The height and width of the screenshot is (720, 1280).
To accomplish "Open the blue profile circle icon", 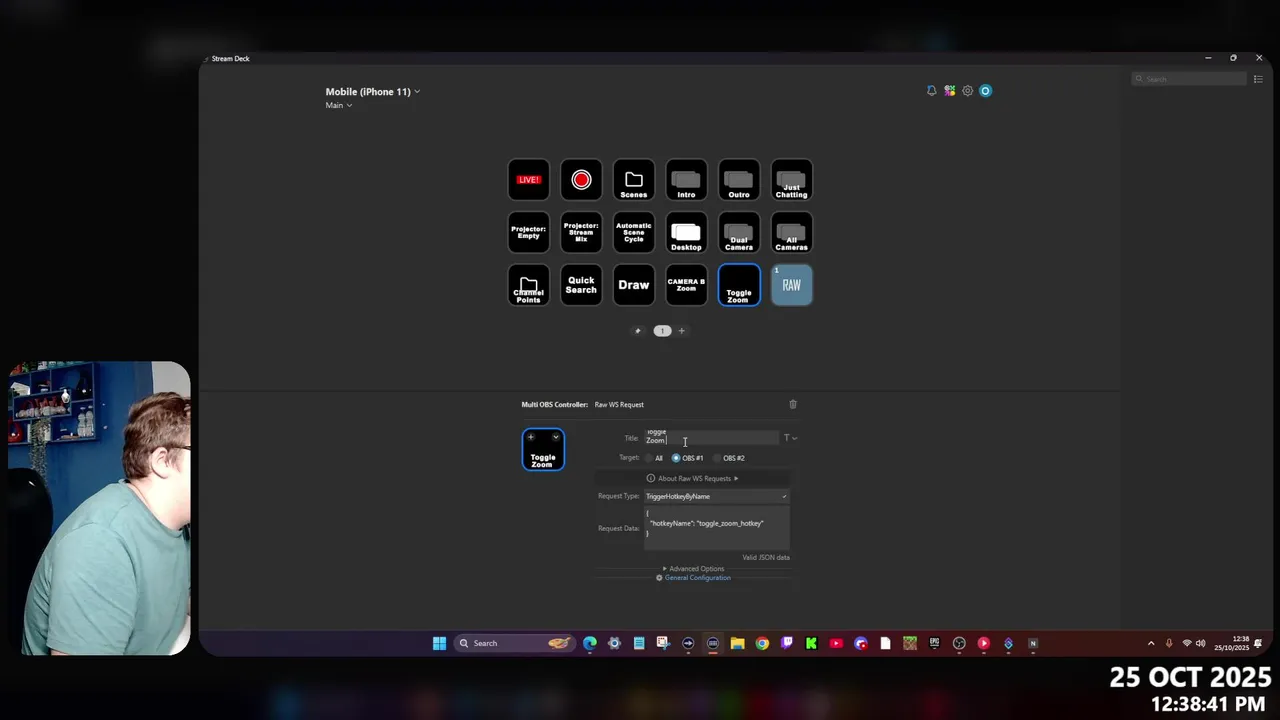I will click(x=985, y=91).
